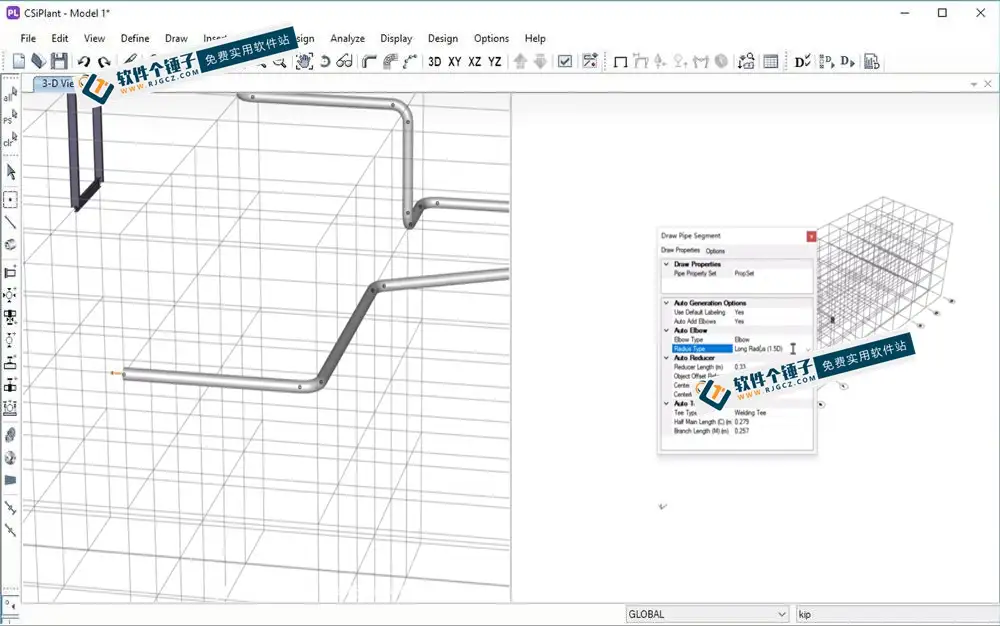Select the 3-D View tab

[x=57, y=84]
